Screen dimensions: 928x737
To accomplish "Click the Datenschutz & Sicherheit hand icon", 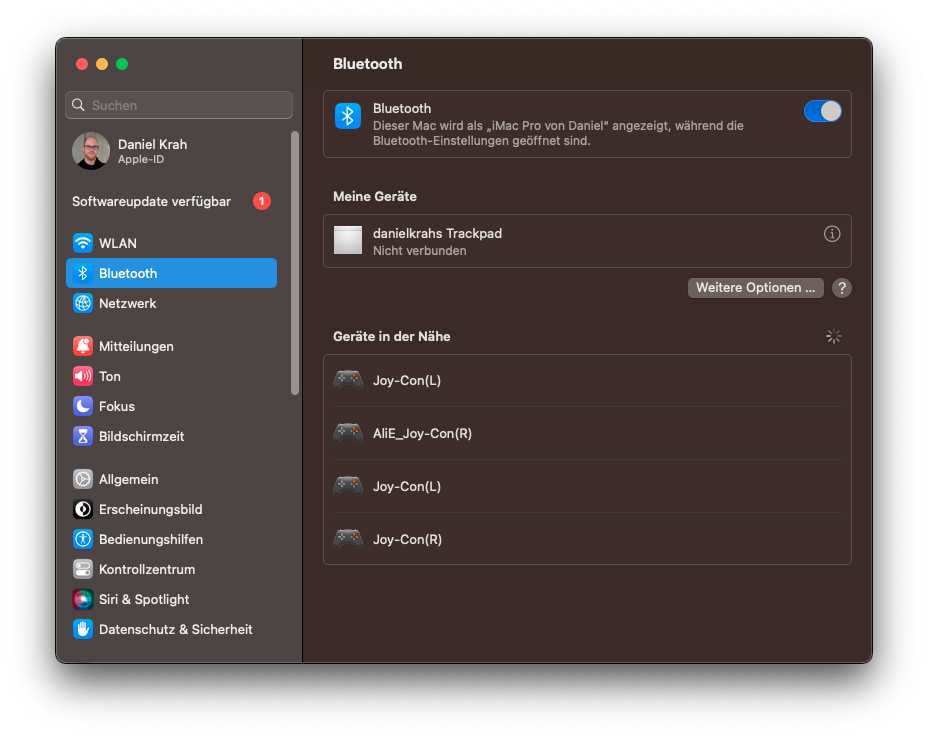I will (83, 629).
